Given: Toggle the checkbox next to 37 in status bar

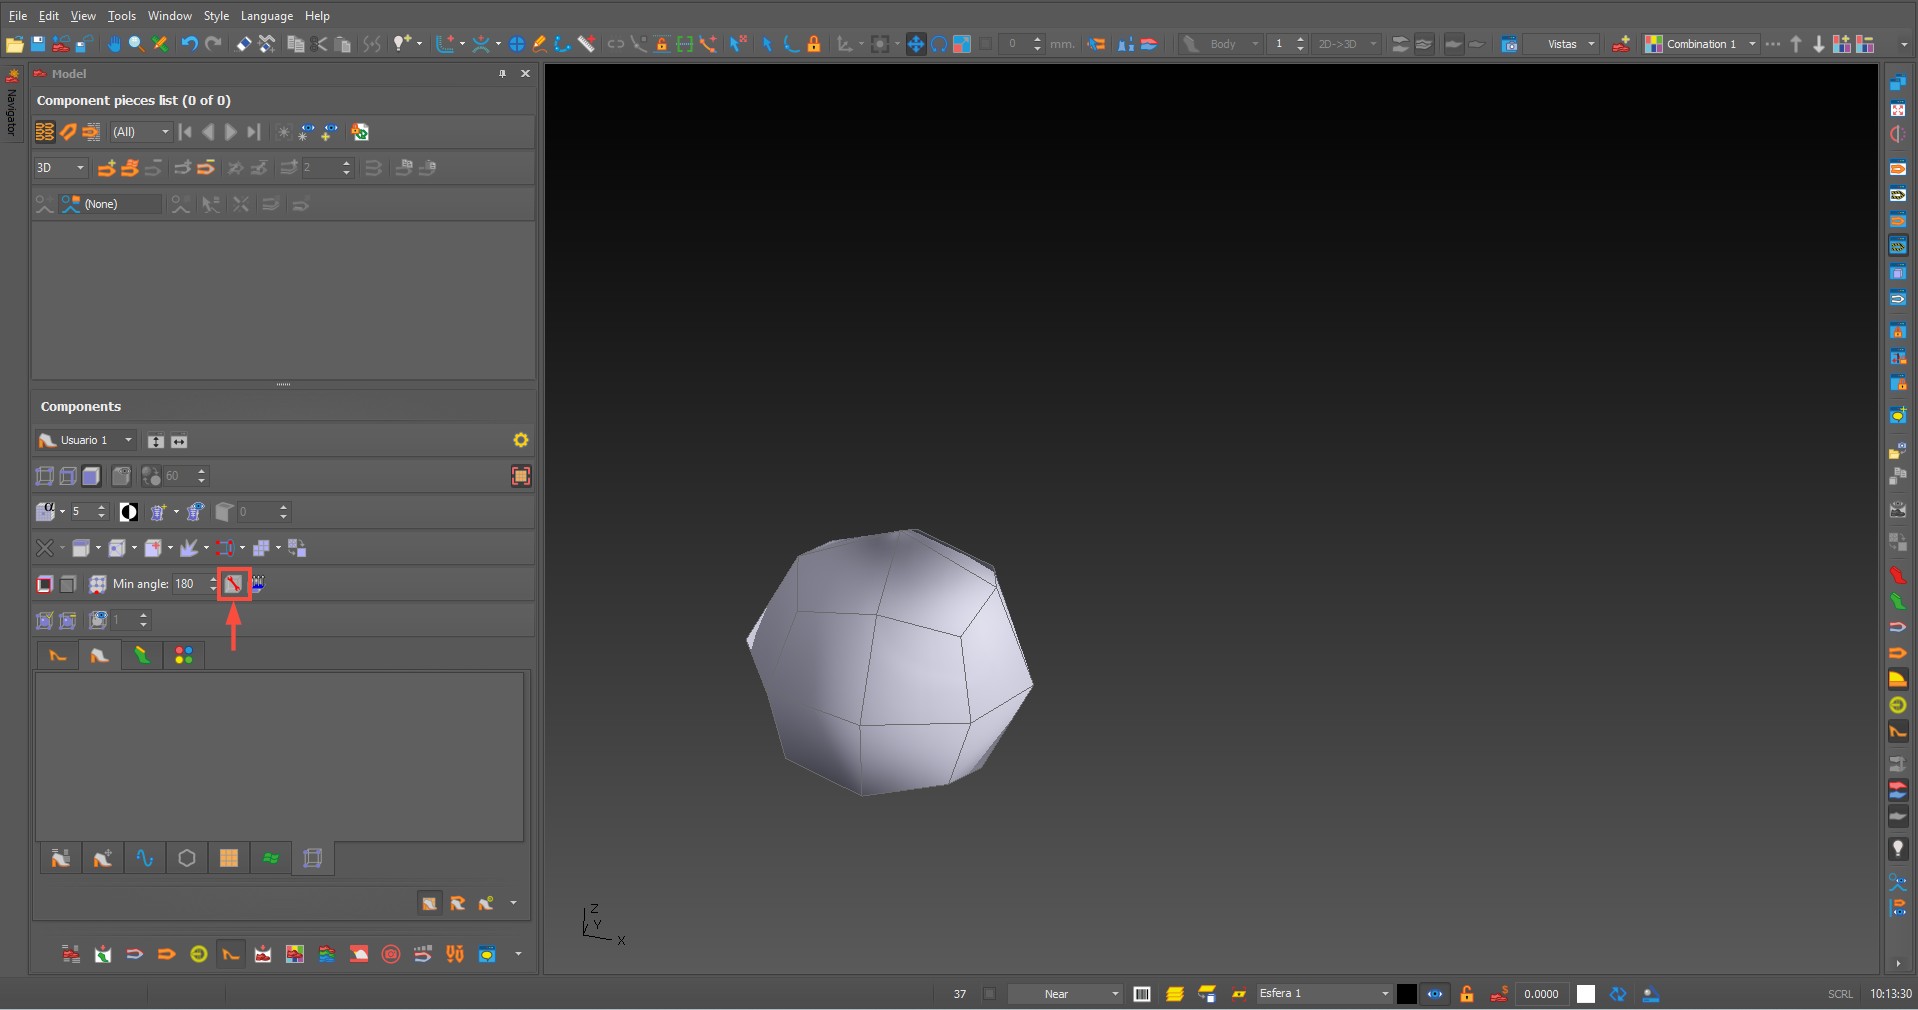Looking at the screenshot, I should (x=989, y=994).
